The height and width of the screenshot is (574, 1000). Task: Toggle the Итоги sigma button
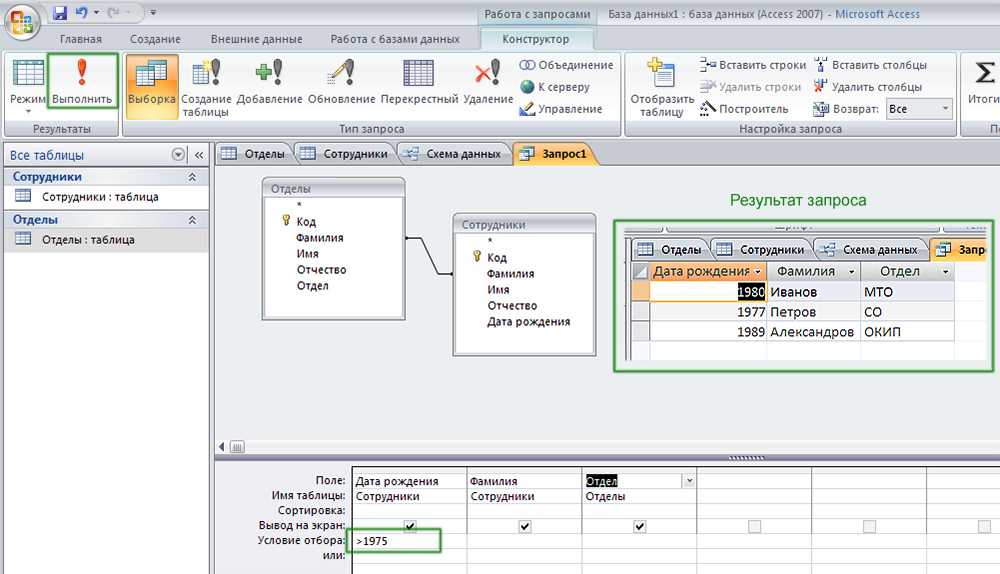(x=984, y=81)
